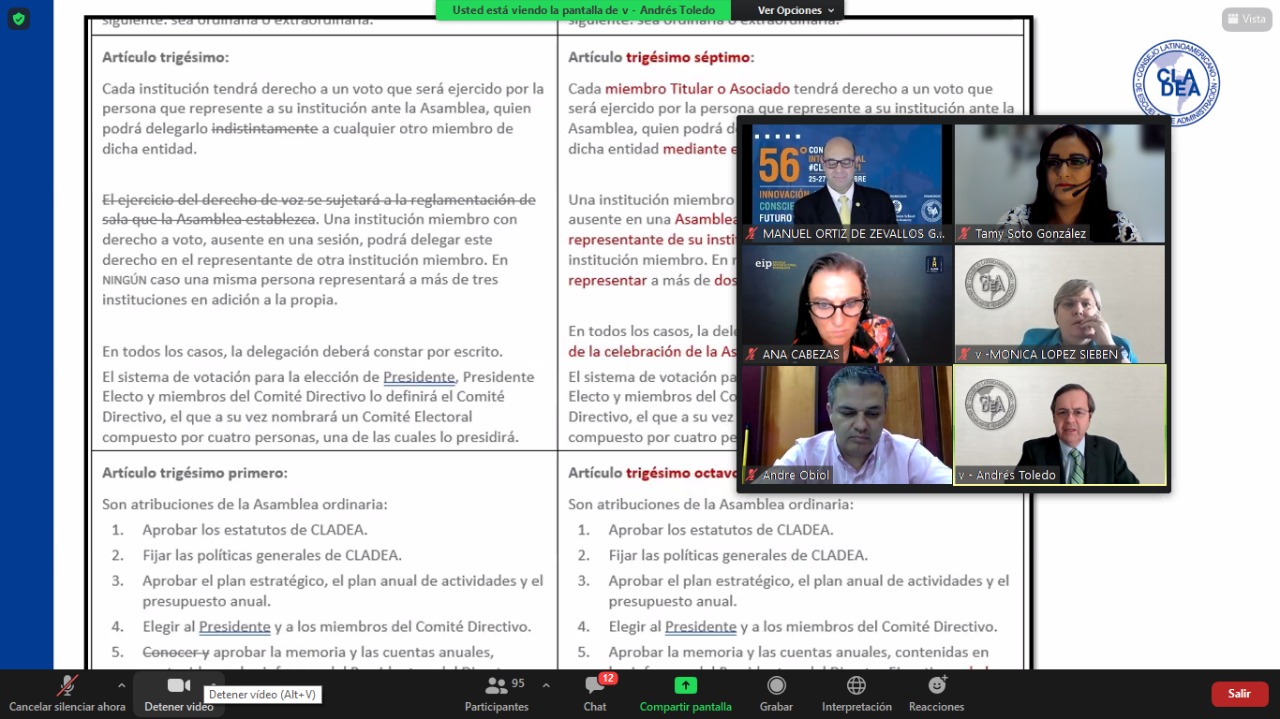Open the Chat panel

point(595,694)
